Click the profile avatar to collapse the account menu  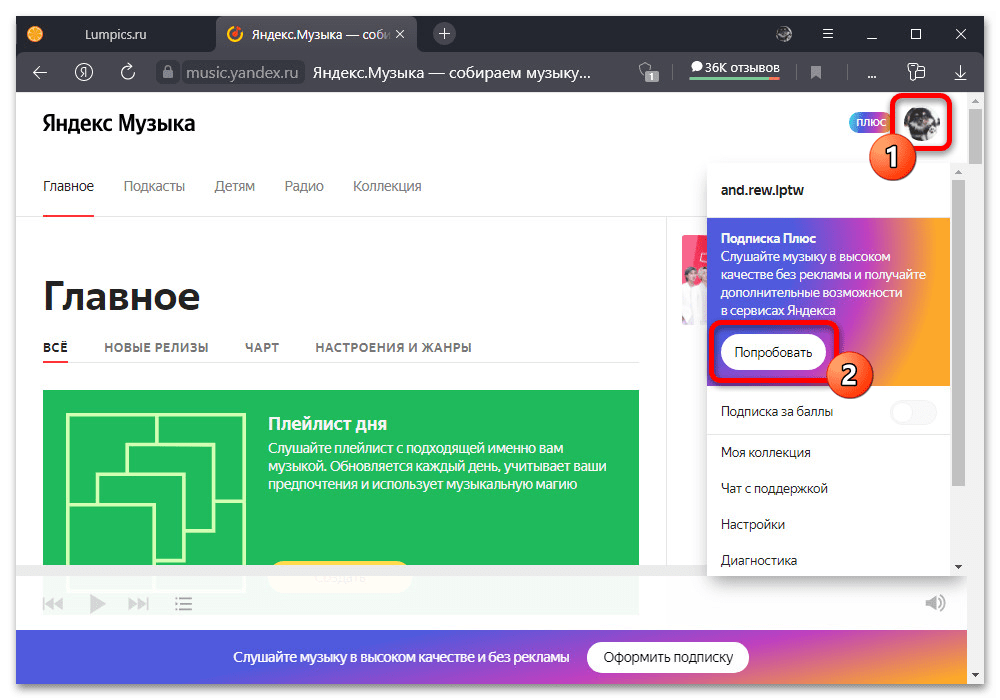click(x=921, y=122)
